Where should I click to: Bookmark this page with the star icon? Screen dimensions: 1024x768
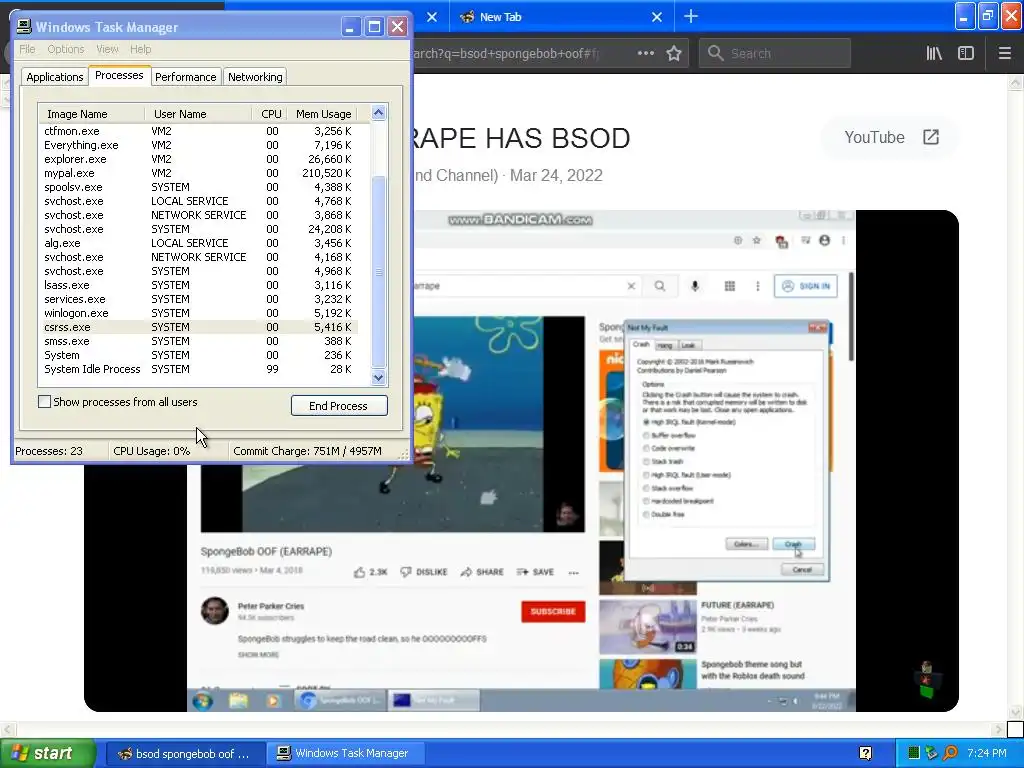click(x=674, y=54)
